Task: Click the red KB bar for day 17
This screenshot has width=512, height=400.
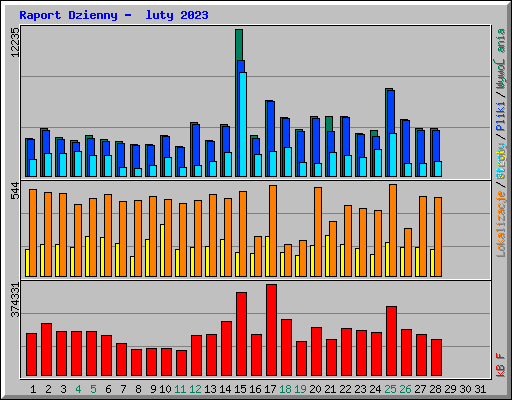Action: point(271,330)
